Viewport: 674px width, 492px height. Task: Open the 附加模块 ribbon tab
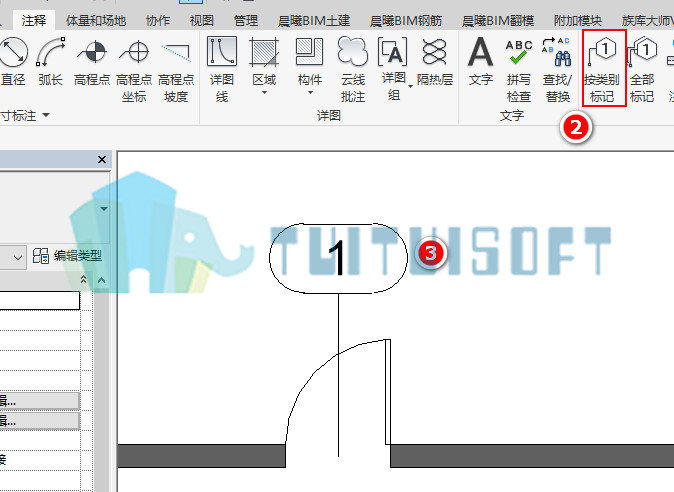577,20
